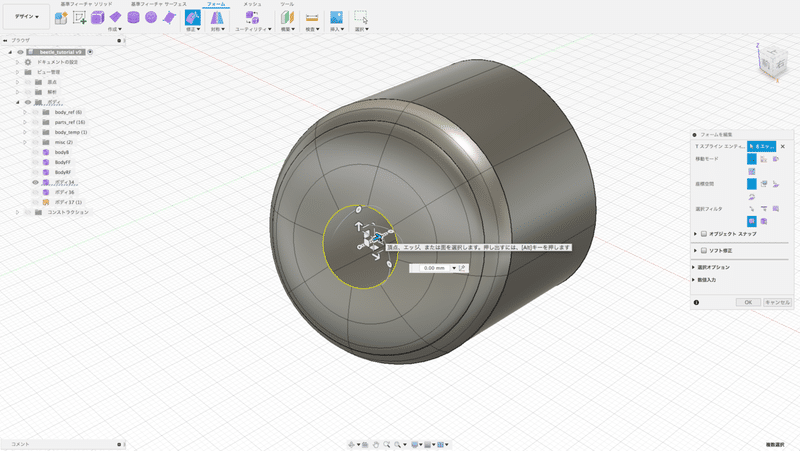Screen dimensions: 800x451
Task: Switch to the ツール tab
Action: (x=287, y=4)
